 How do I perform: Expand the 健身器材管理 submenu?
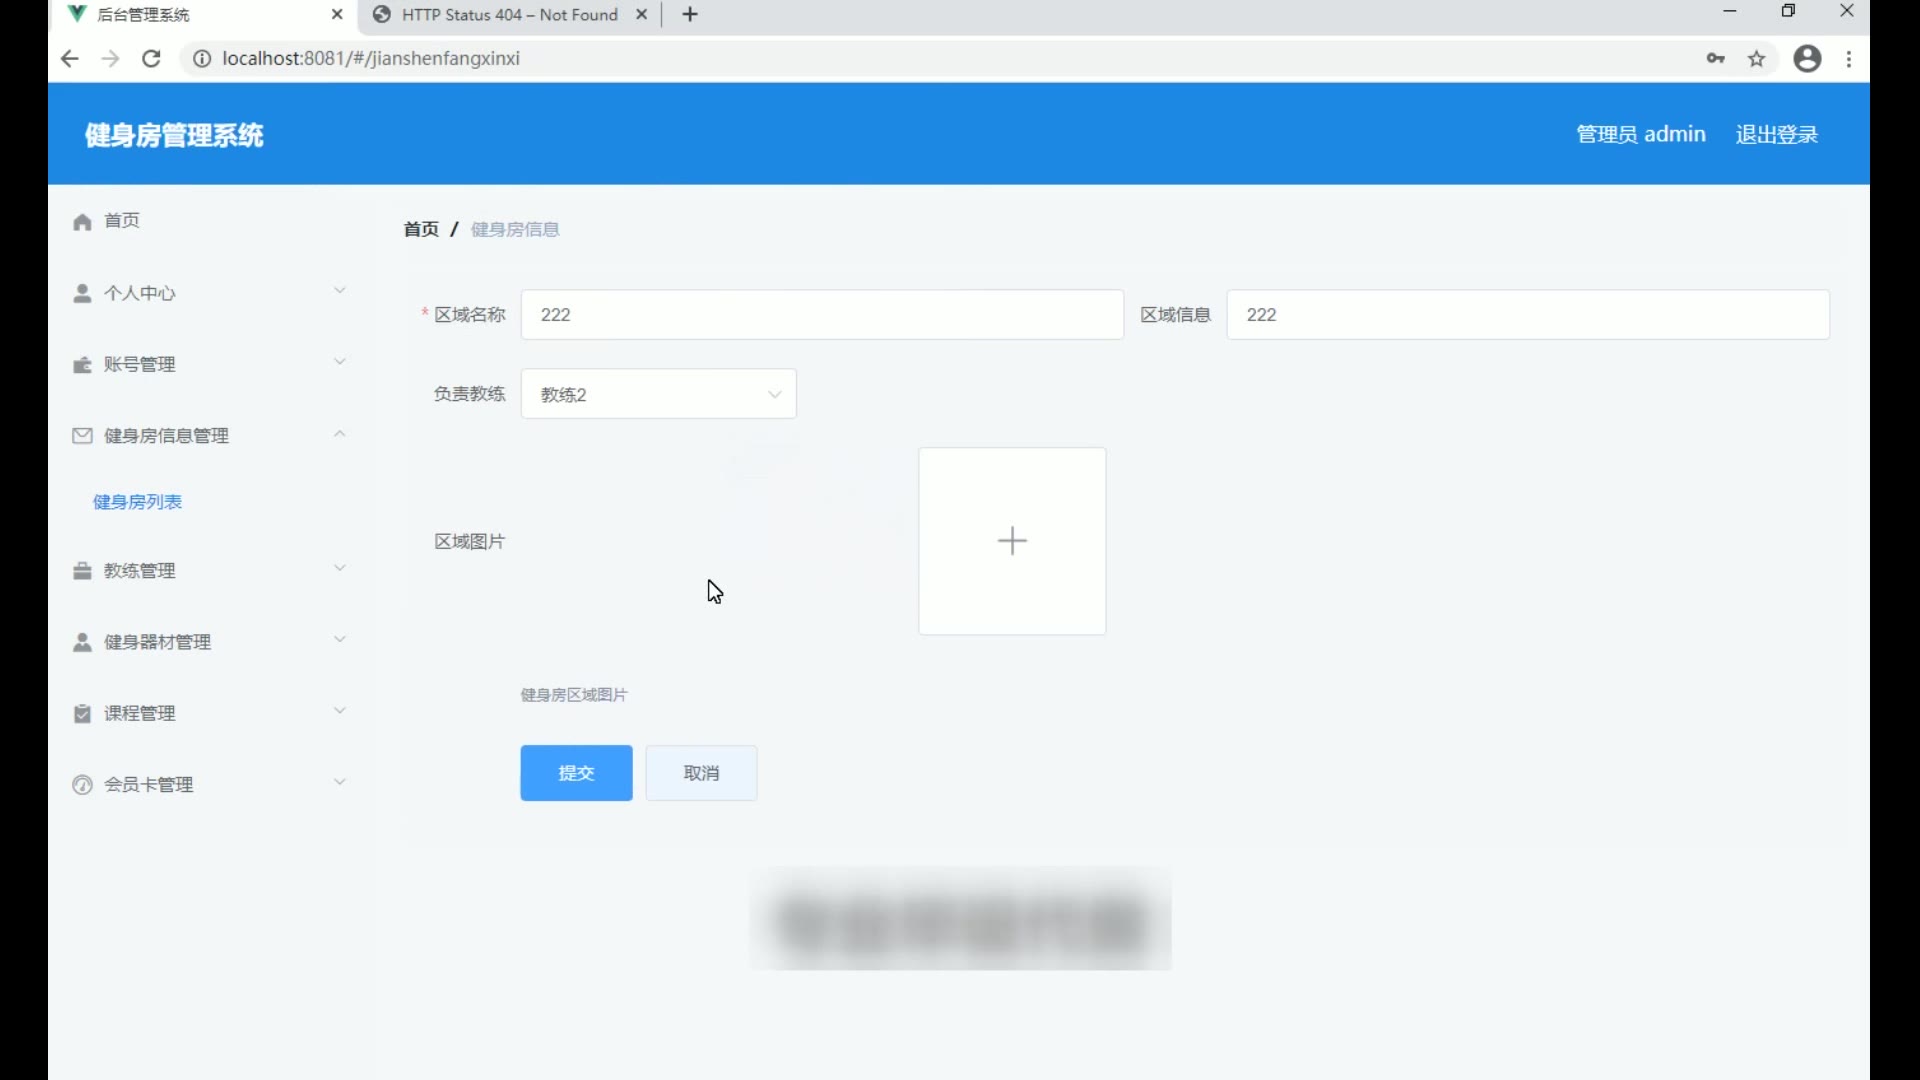340,640
